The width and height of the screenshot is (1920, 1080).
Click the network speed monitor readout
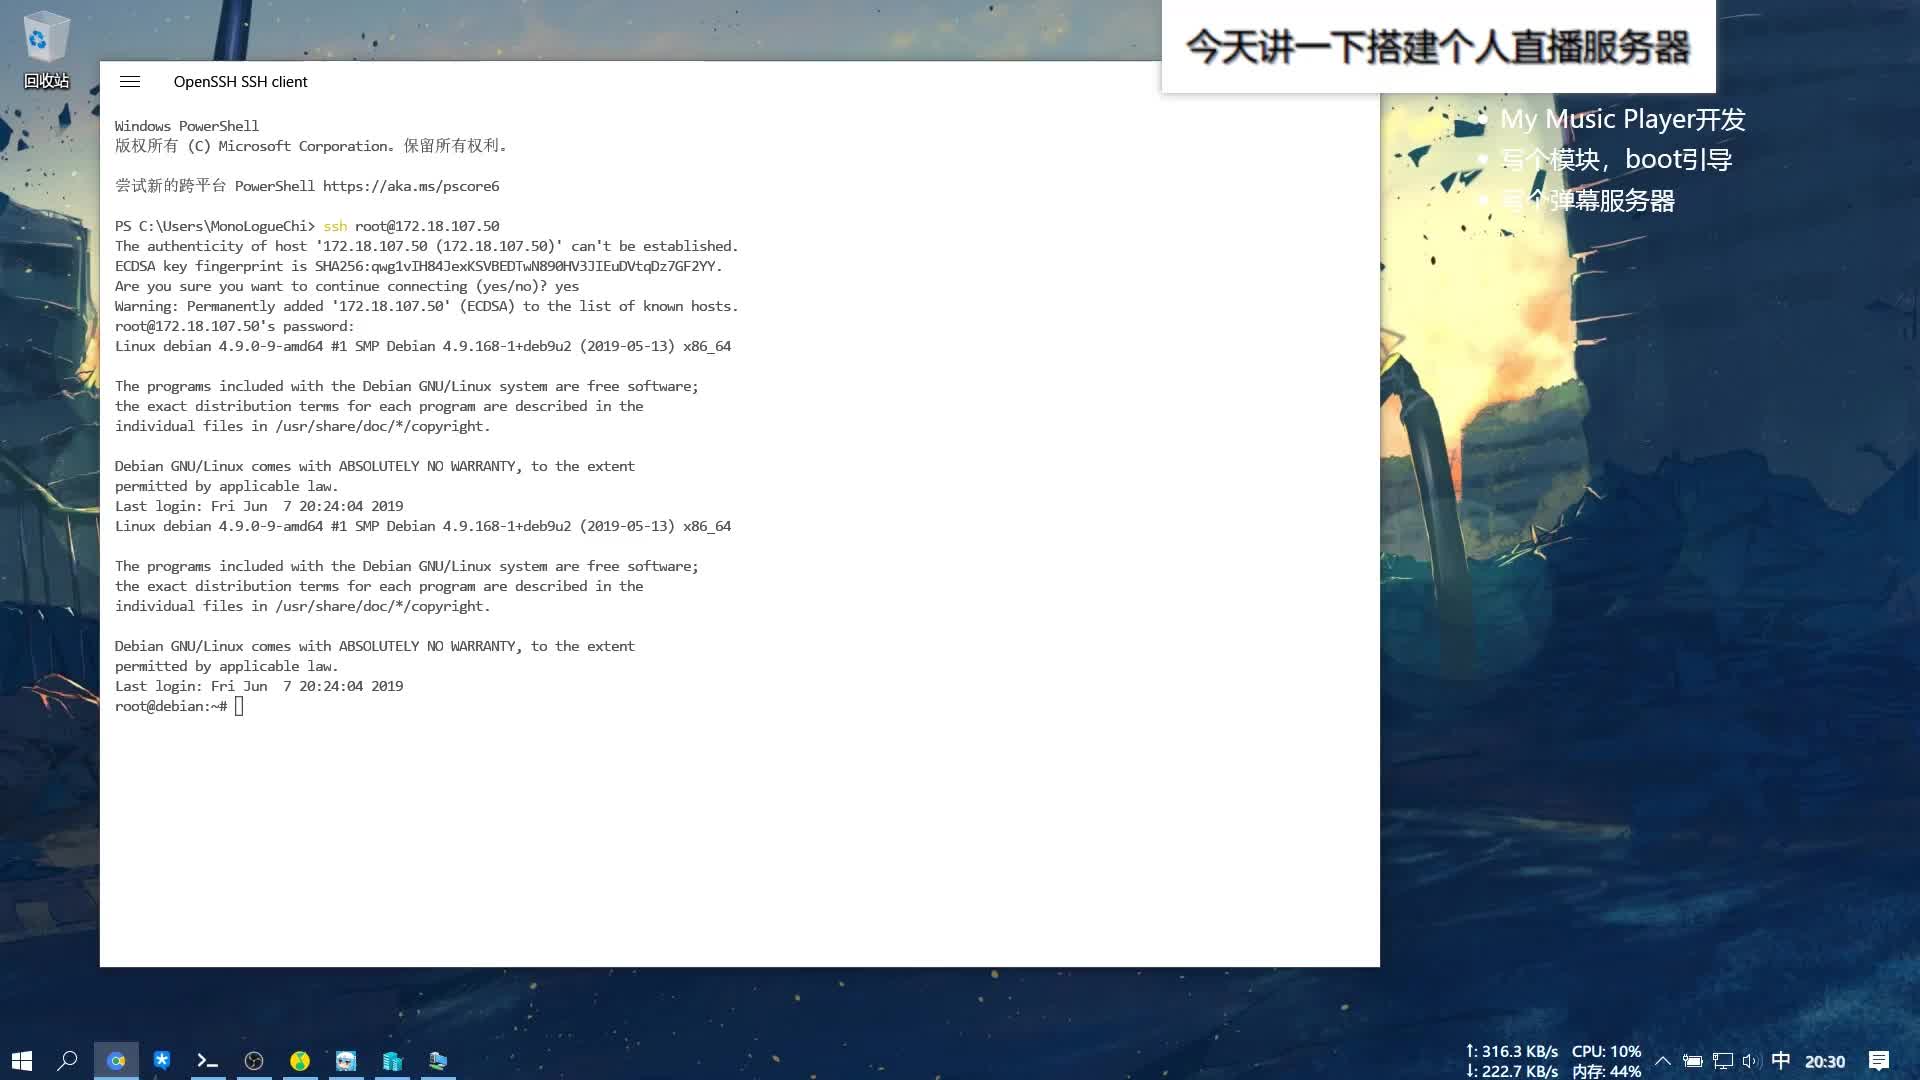click(1511, 1061)
